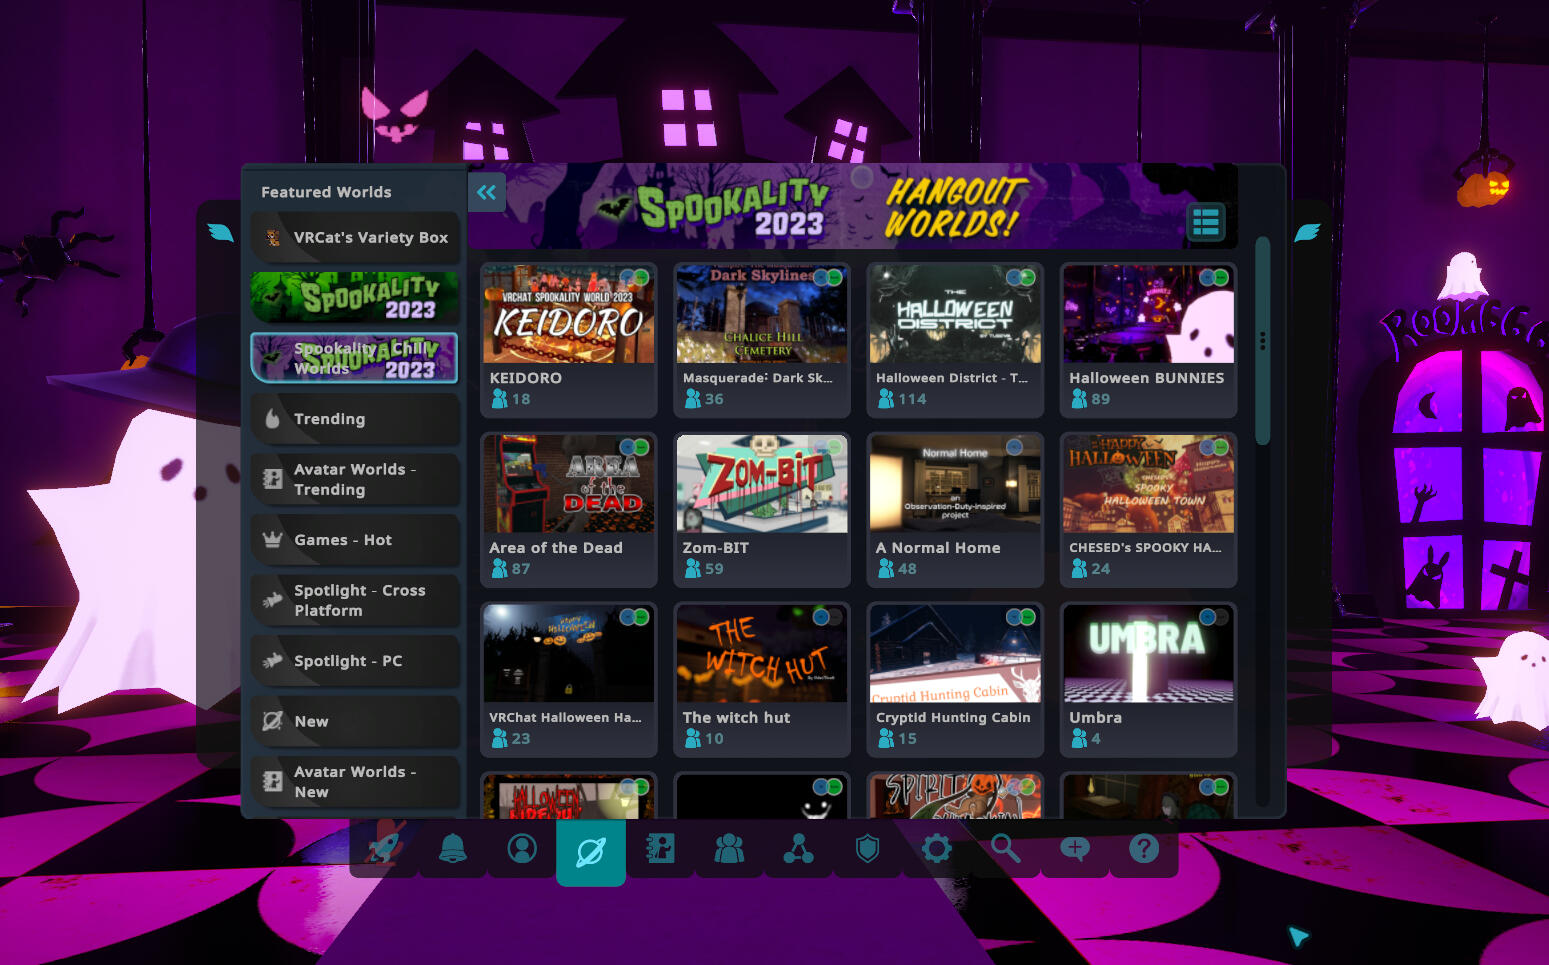Open the Launch Pad rocket icon
1549x965 pixels.
[x=385, y=849]
